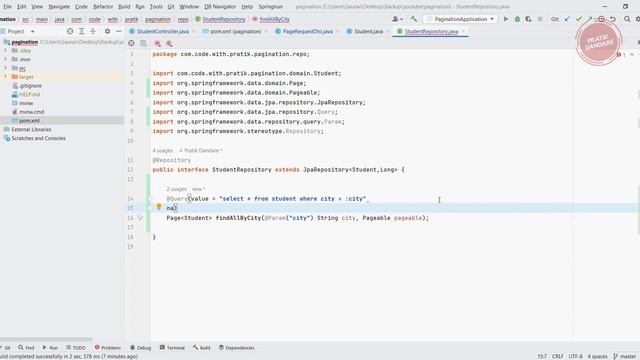
Task: Collapse all icon in Project panel header
Action: [x=93, y=31]
